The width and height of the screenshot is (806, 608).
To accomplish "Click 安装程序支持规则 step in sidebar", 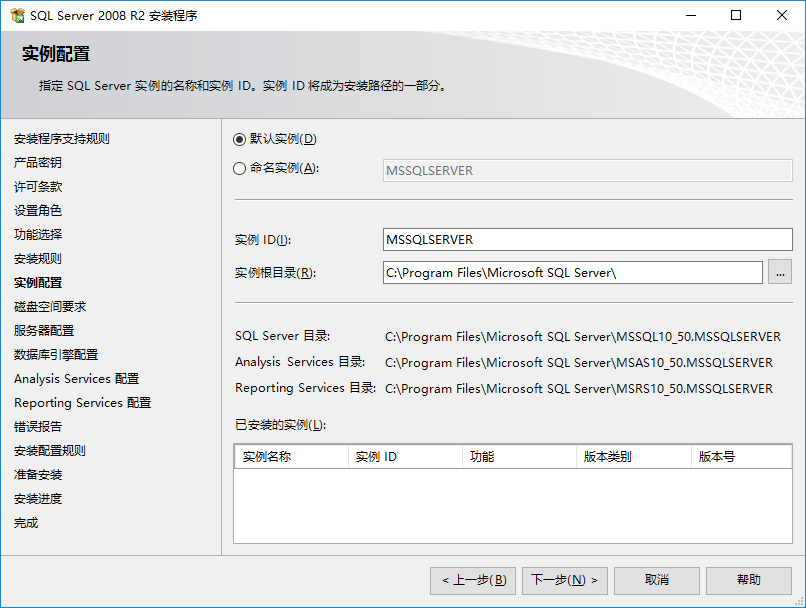I will tap(62, 139).
